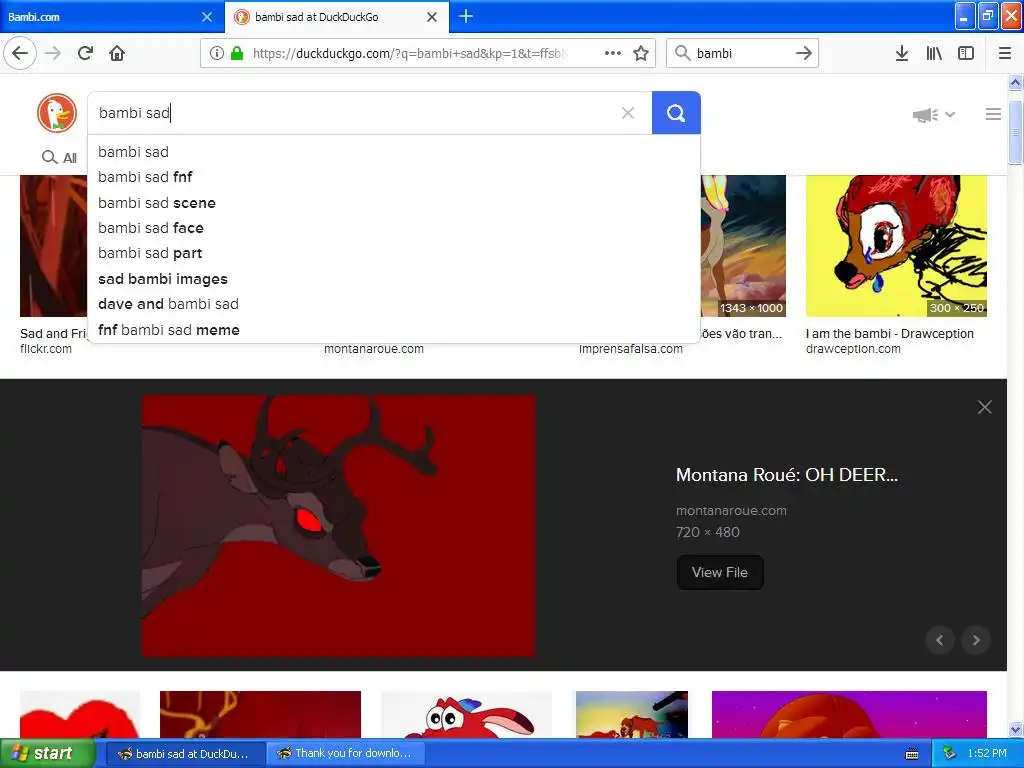Show site information icon in address bar
The image size is (1024, 768).
(217, 53)
